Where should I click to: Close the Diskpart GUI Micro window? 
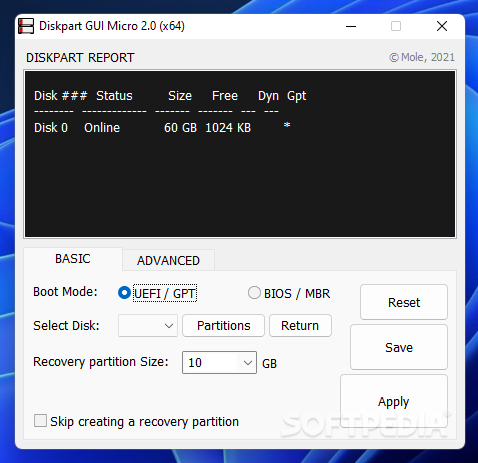[442, 26]
